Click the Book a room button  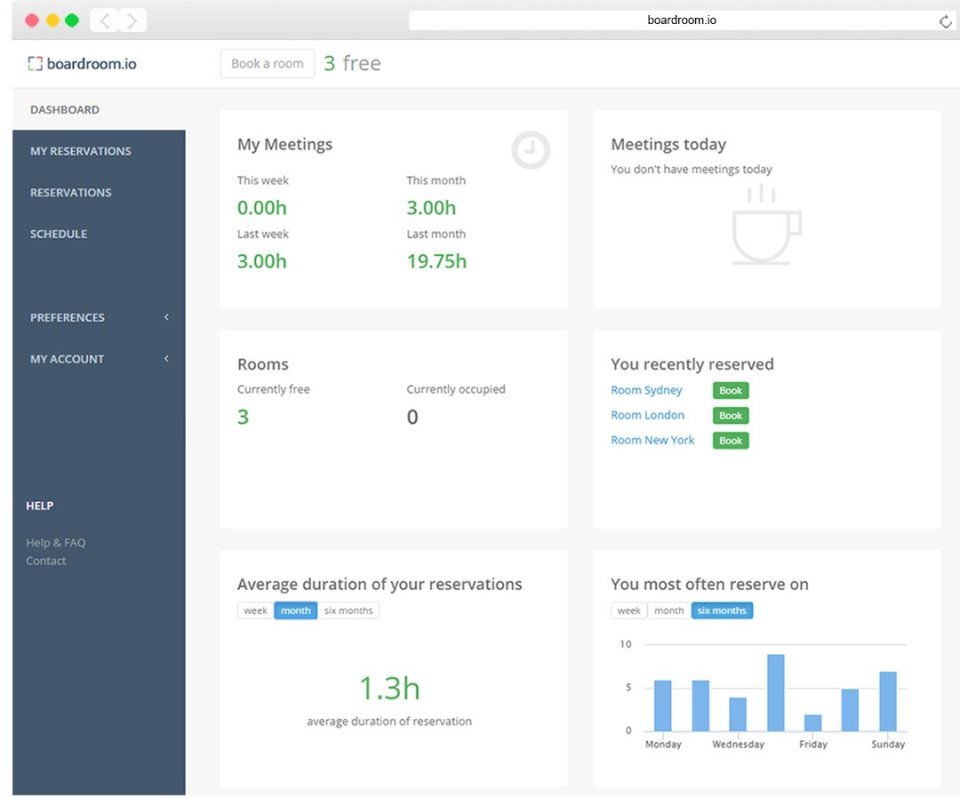click(267, 64)
